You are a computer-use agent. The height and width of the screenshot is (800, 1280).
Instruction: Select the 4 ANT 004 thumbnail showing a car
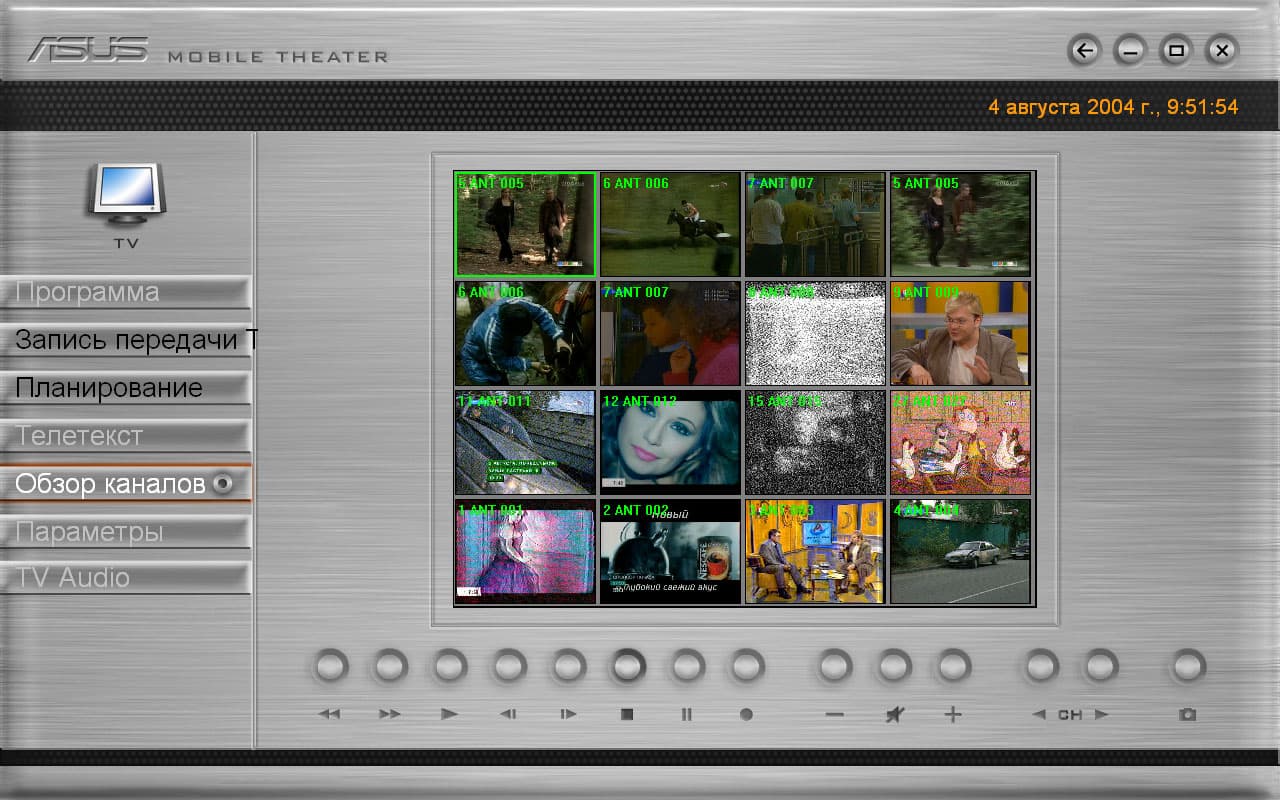(960, 551)
